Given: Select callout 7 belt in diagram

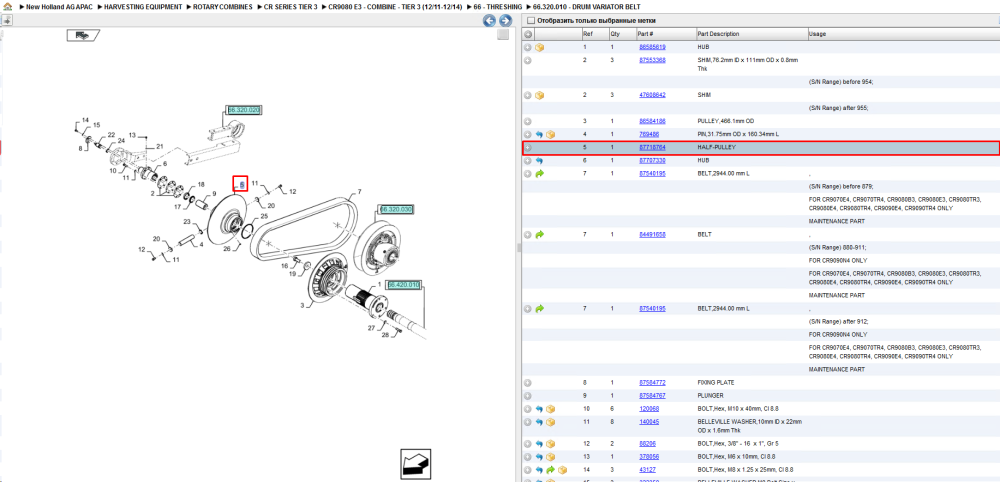Looking at the screenshot, I should tap(359, 191).
